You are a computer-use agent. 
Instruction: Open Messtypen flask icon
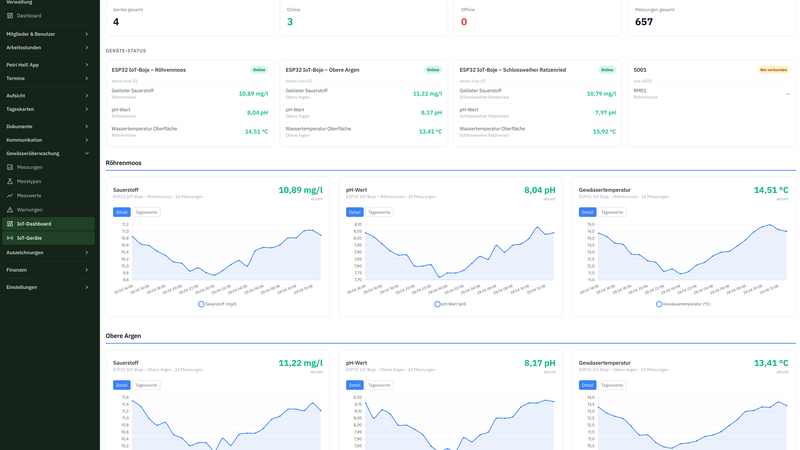click(x=10, y=181)
